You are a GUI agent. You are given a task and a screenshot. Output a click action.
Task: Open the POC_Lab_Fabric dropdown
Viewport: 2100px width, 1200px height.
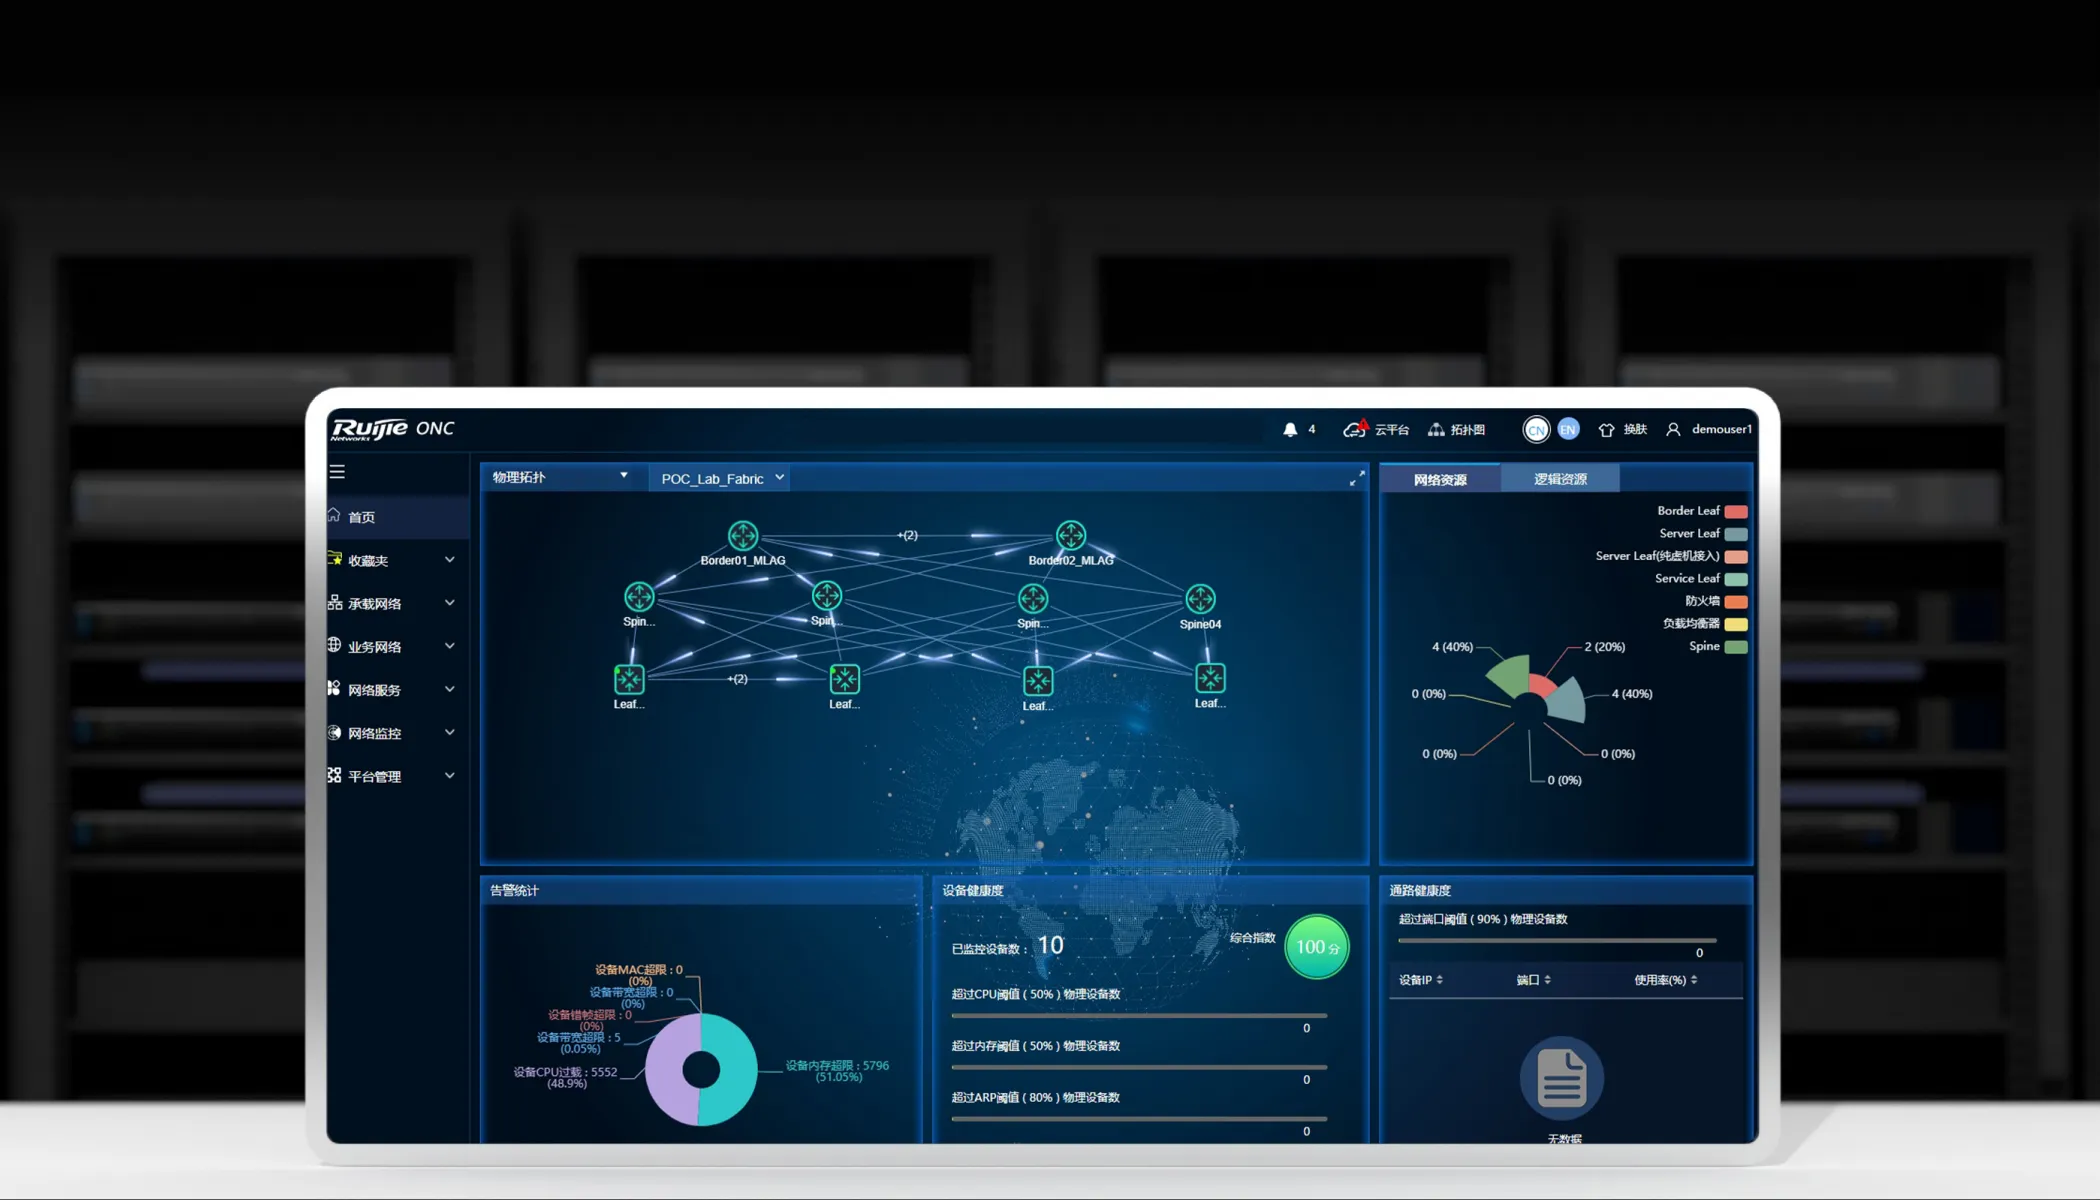(722, 478)
